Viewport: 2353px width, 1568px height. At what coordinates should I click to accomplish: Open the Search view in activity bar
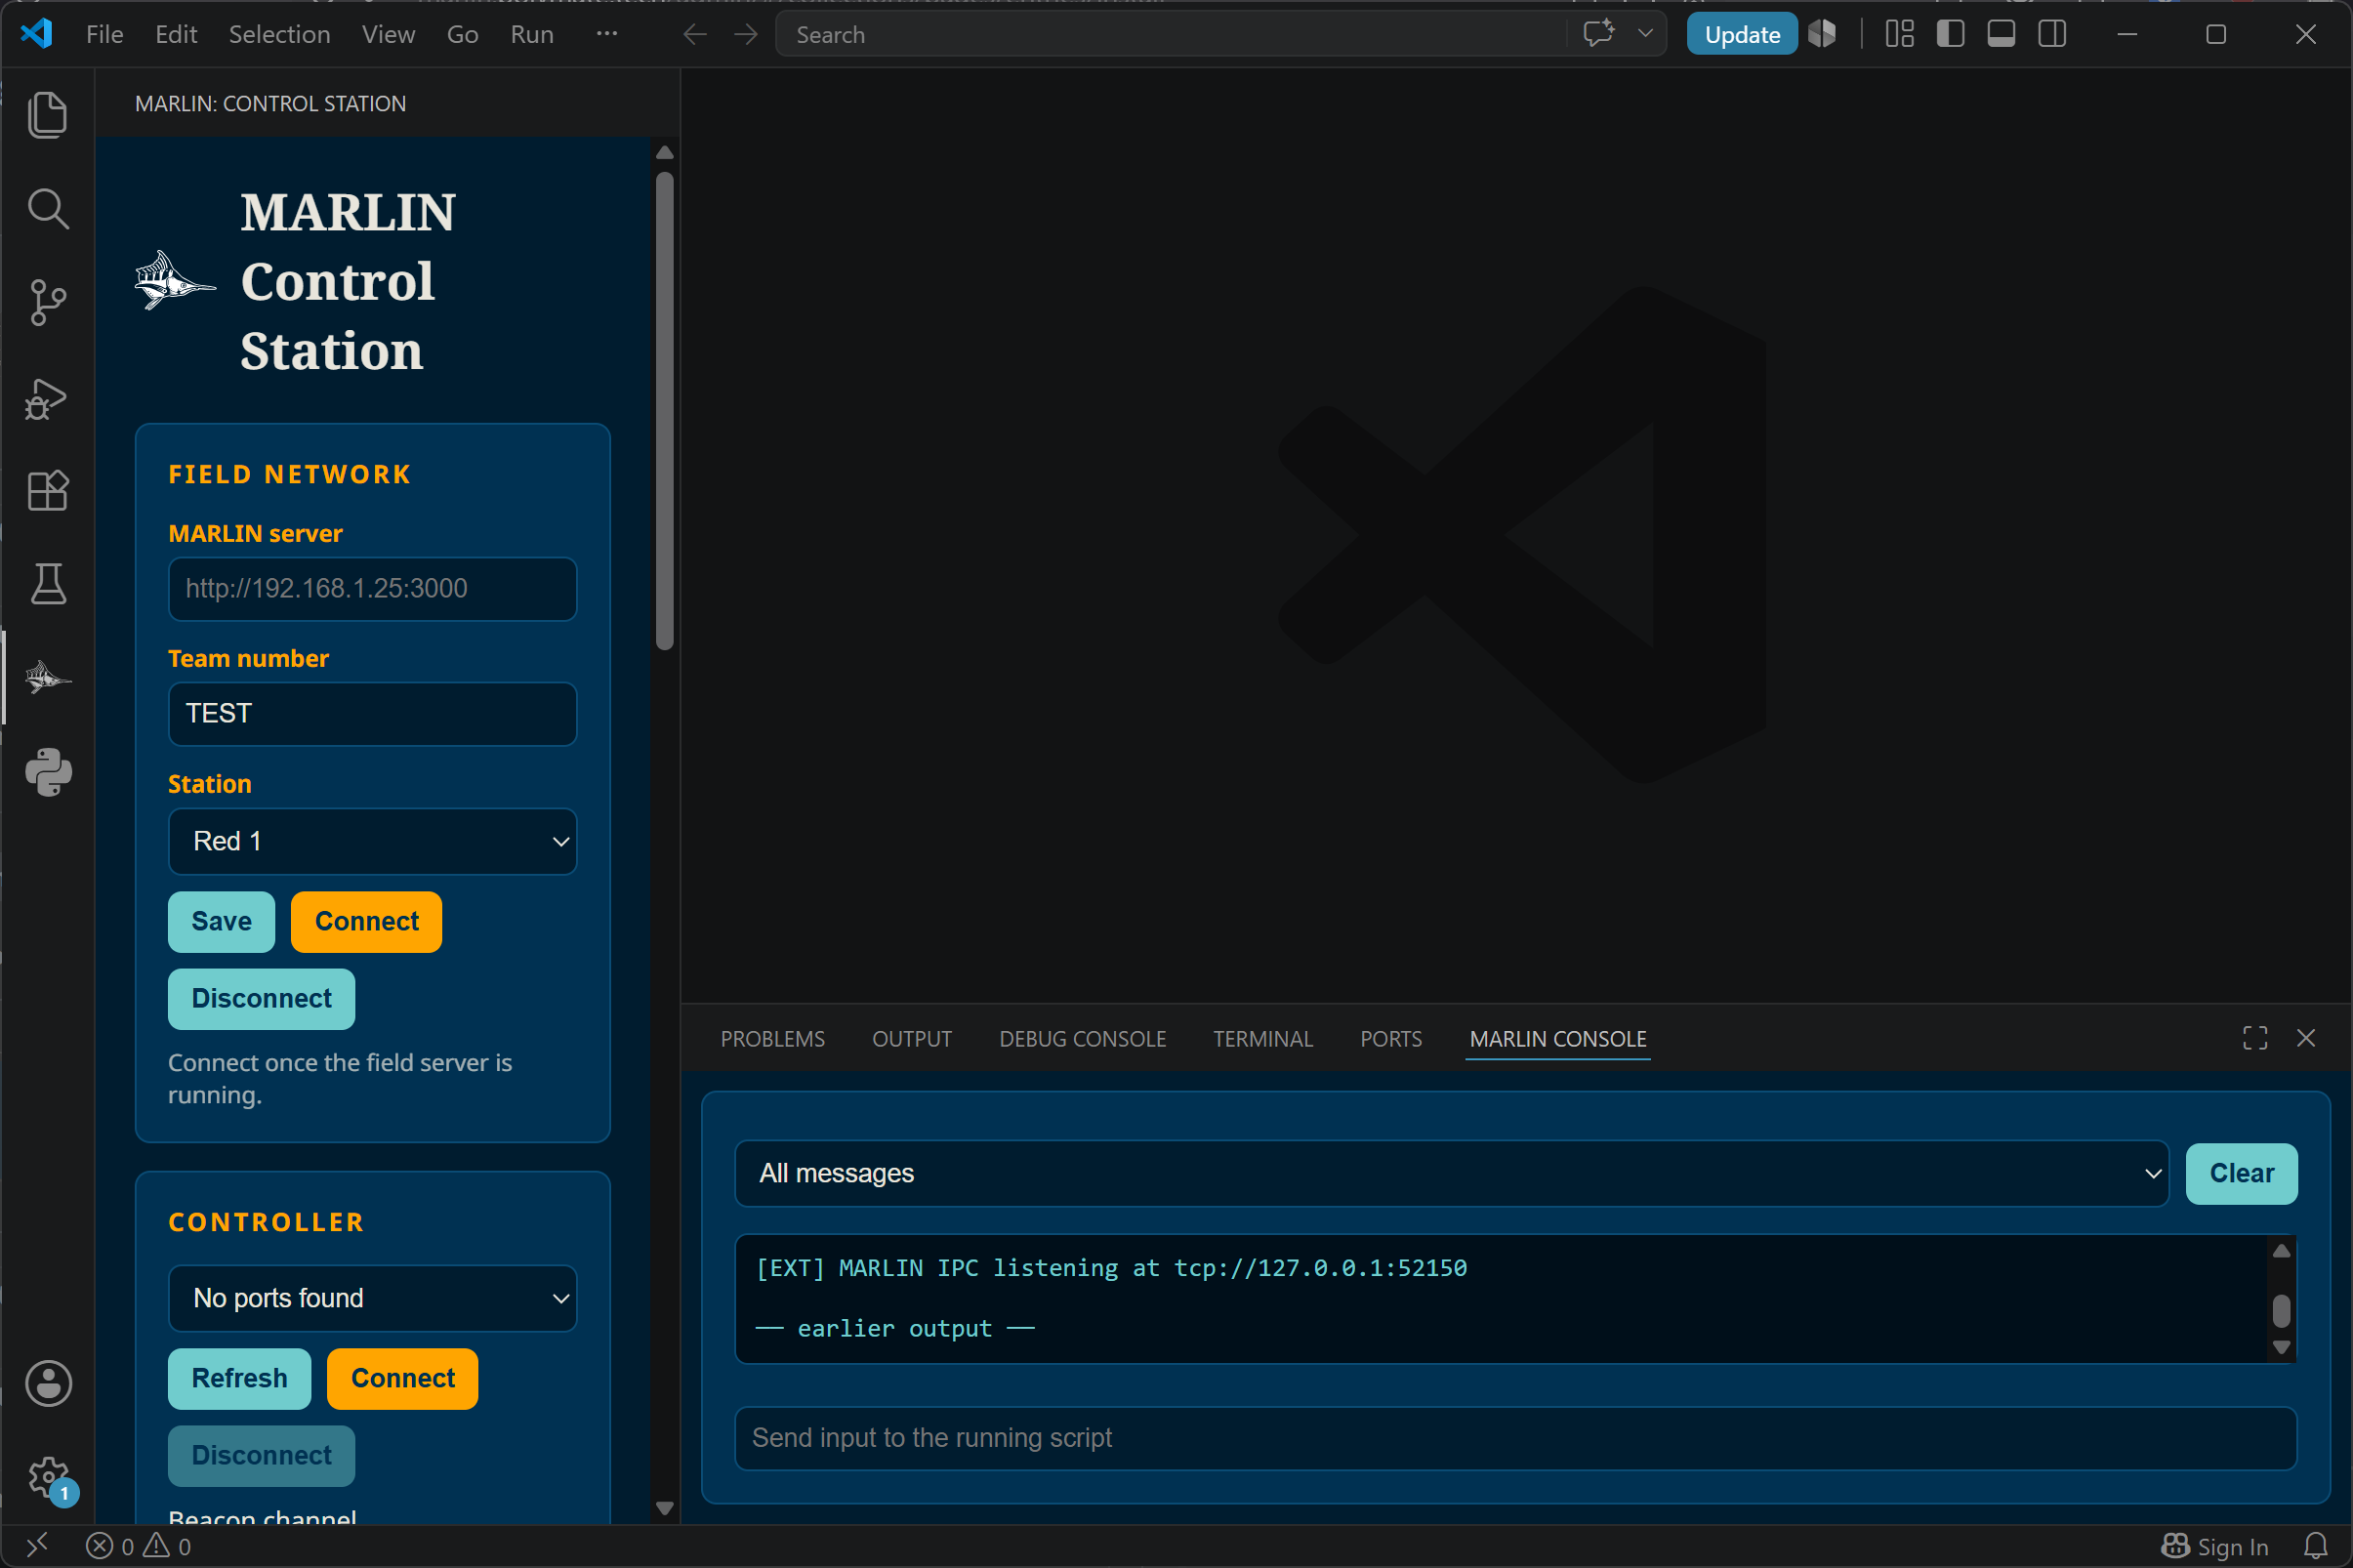pos(47,208)
